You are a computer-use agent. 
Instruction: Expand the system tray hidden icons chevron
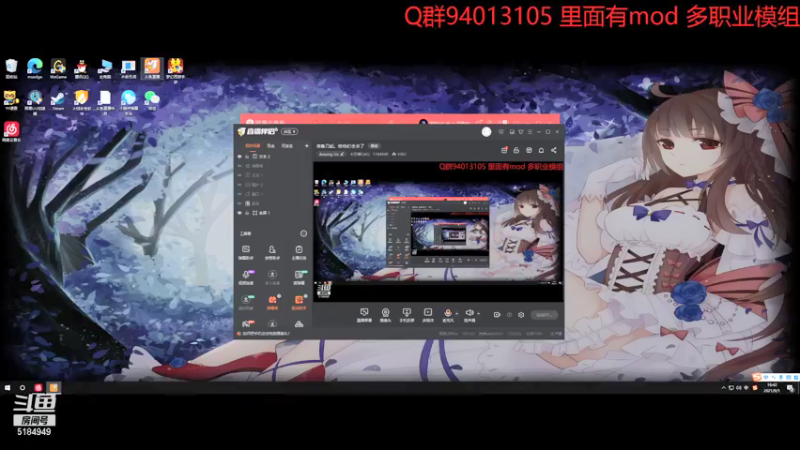coord(723,388)
